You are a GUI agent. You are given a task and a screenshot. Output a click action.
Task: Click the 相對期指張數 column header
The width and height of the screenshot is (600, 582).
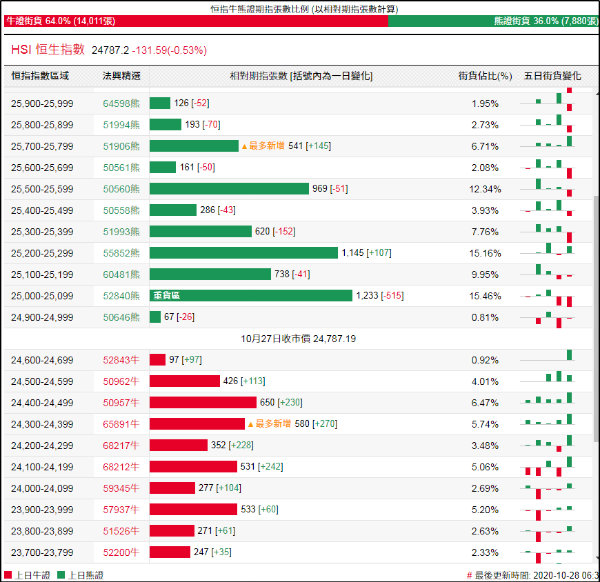click(x=301, y=76)
